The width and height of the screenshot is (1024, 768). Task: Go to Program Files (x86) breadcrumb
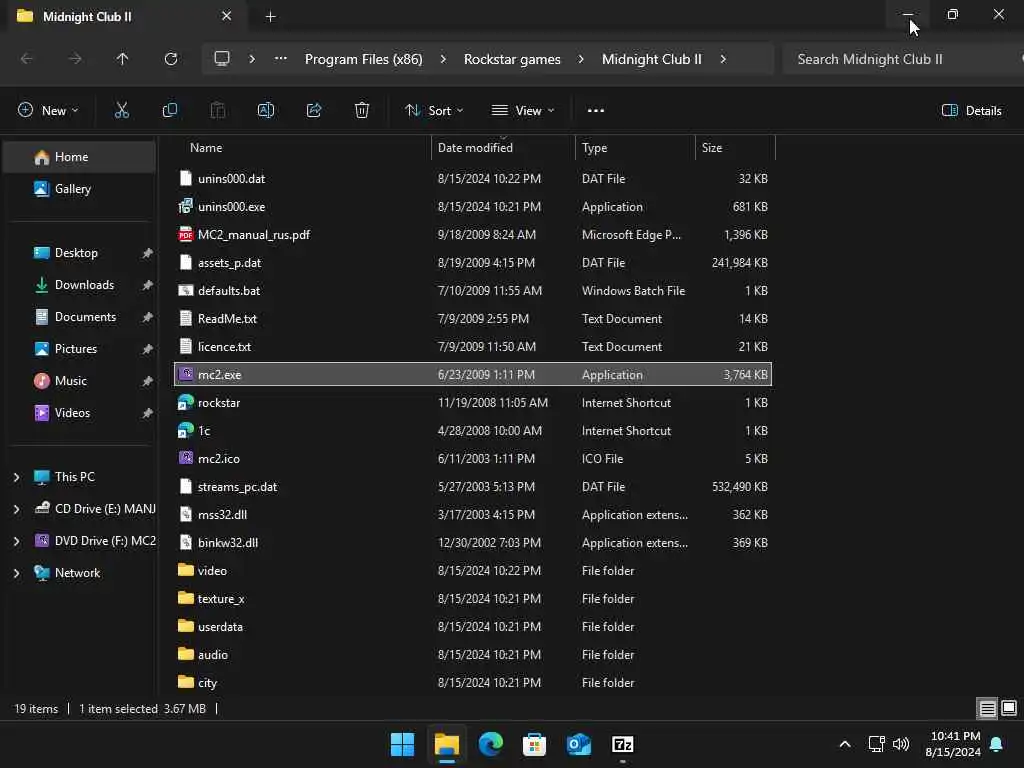(364, 59)
